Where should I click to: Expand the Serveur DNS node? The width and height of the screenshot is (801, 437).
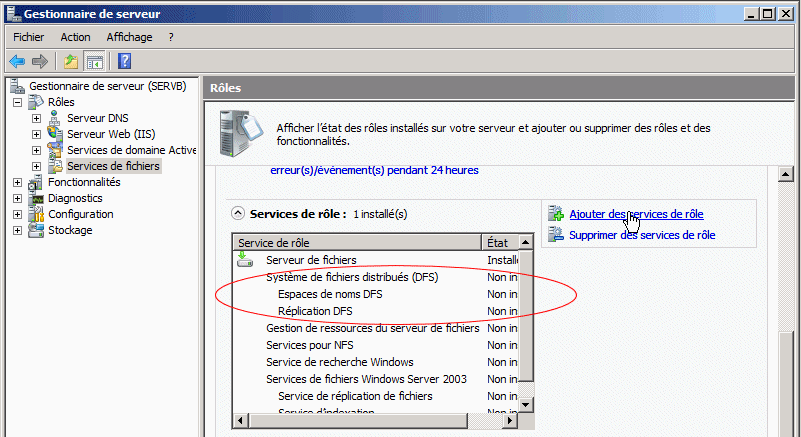36,119
